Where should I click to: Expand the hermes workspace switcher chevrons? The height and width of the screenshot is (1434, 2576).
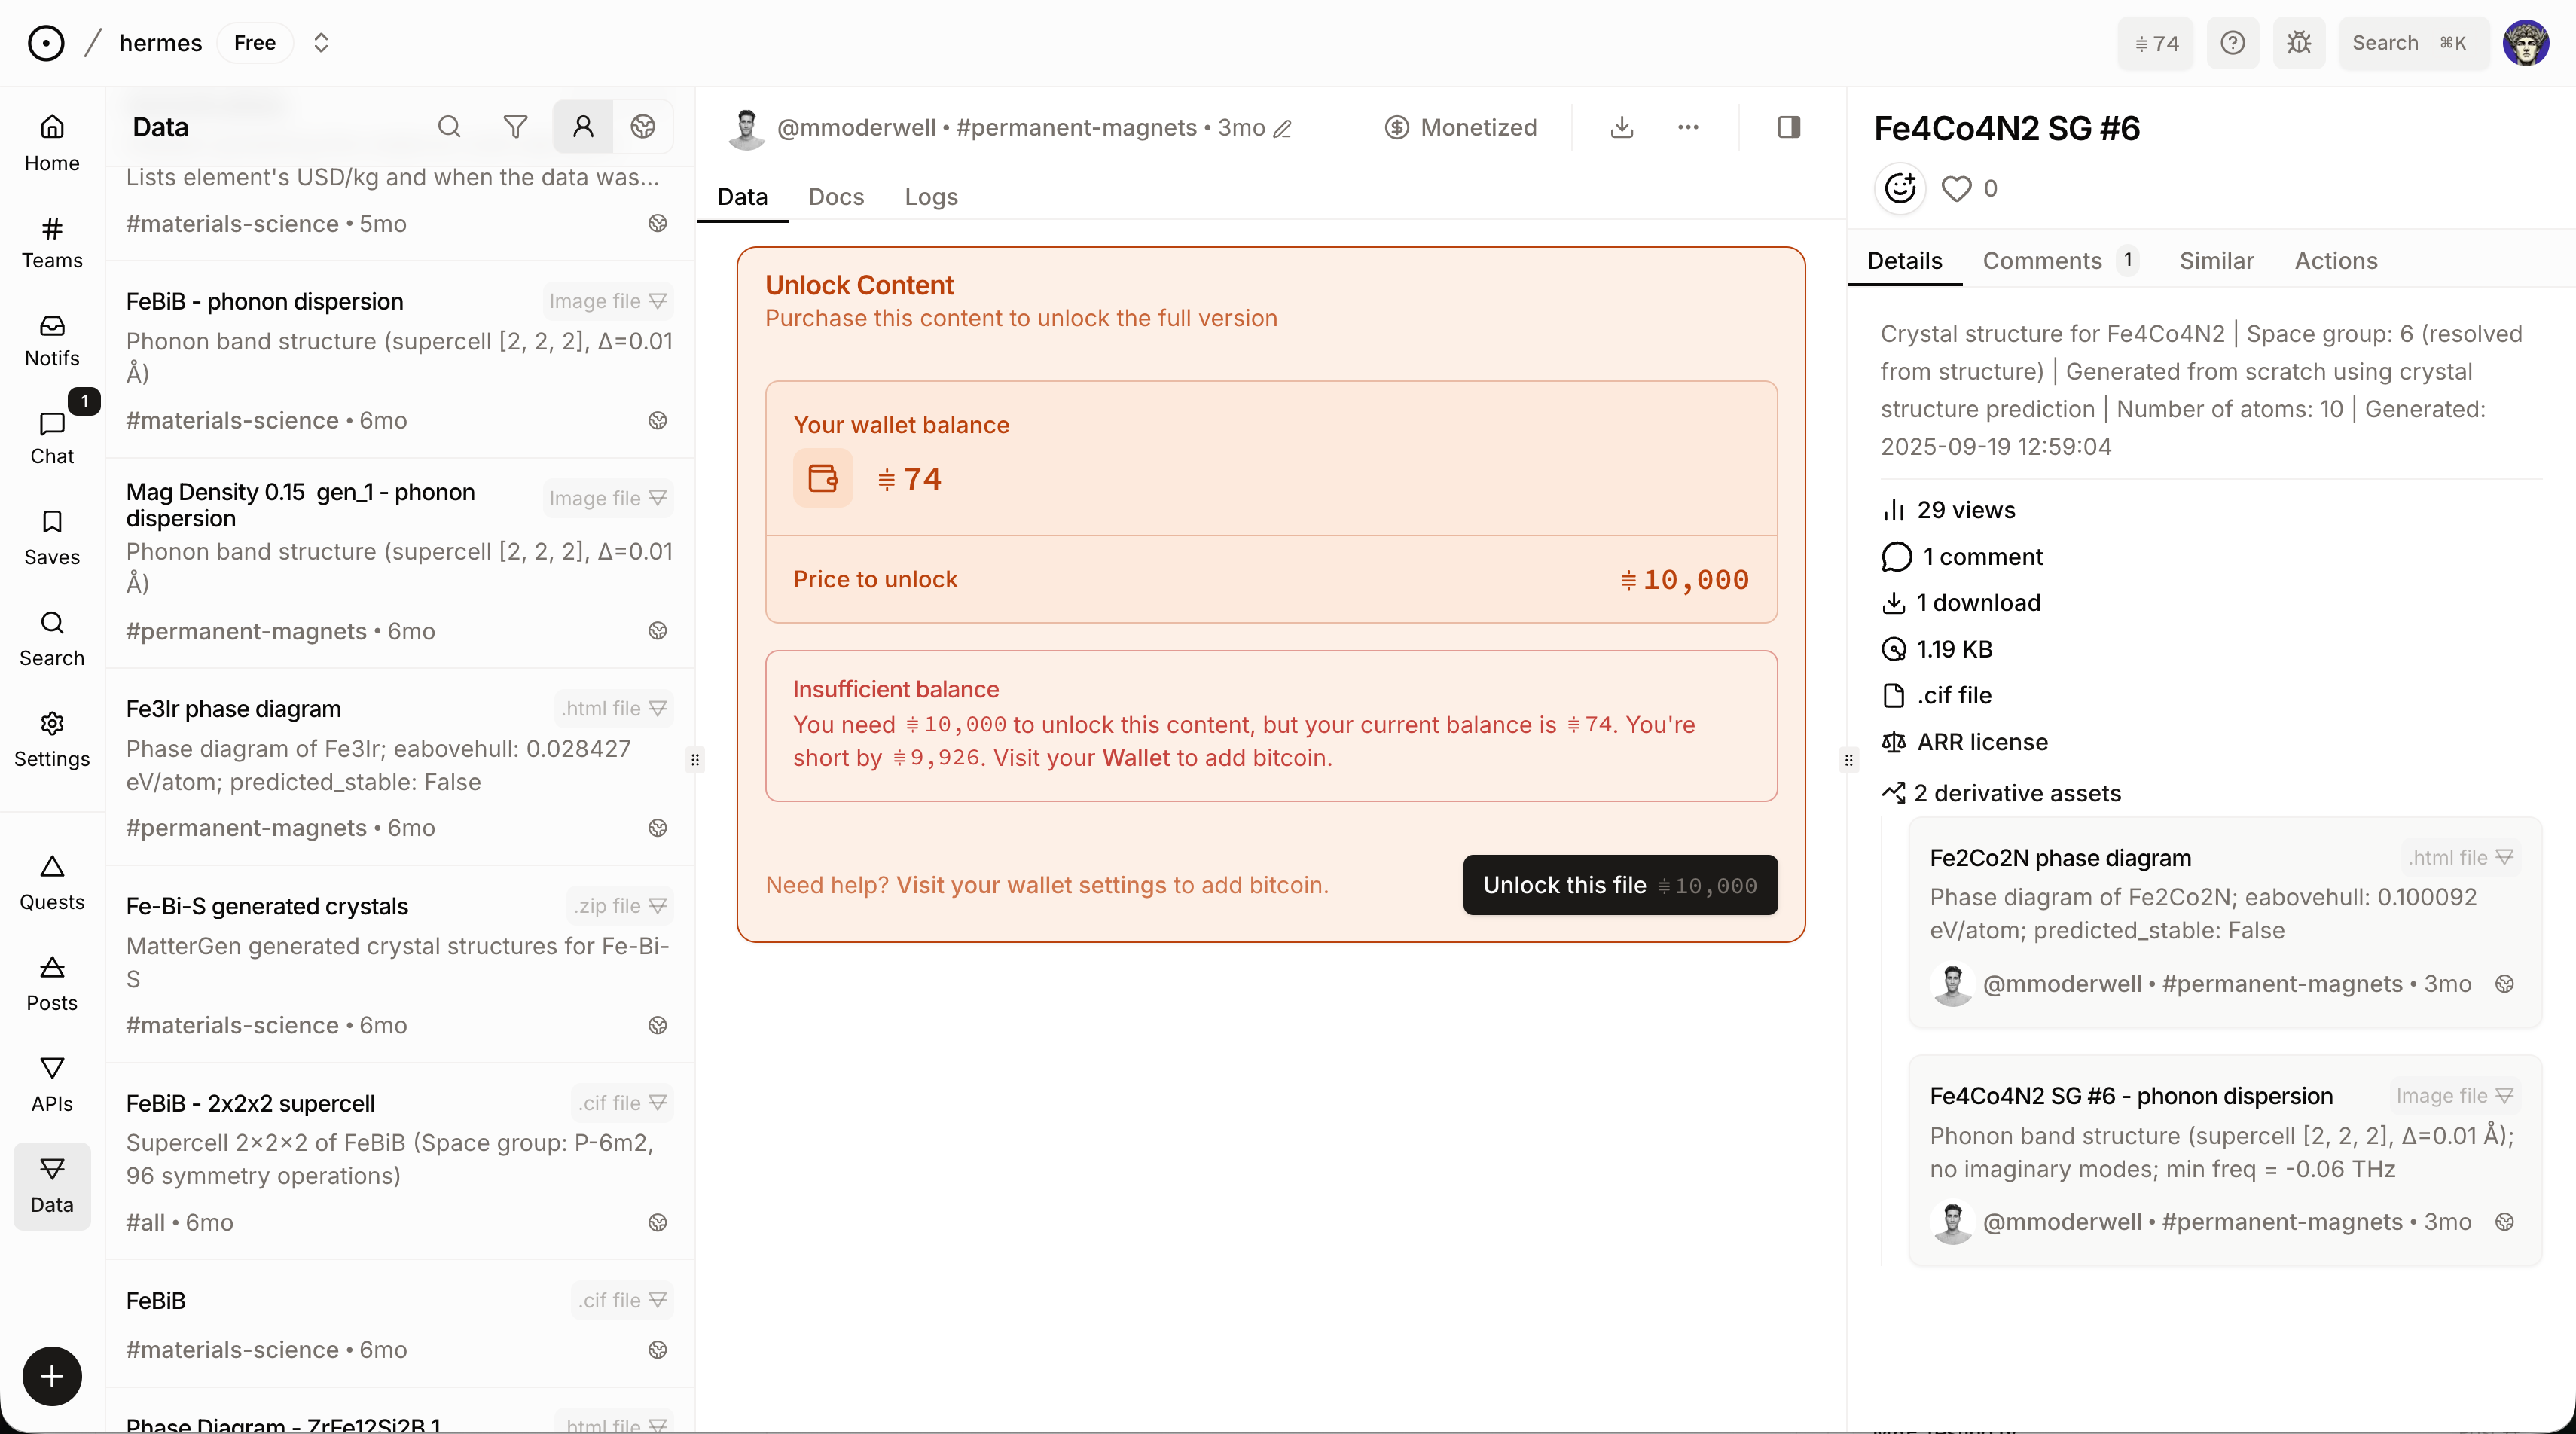(321, 43)
